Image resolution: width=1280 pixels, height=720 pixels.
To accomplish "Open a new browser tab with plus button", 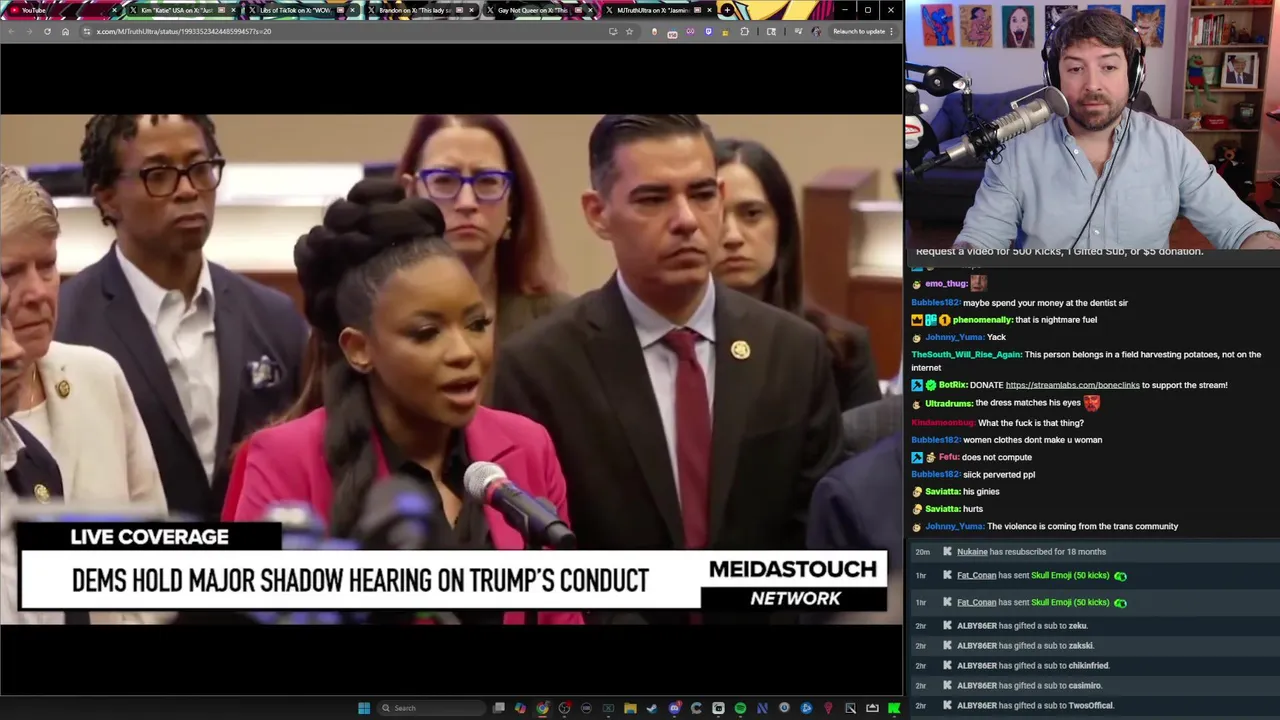I will click(727, 10).
